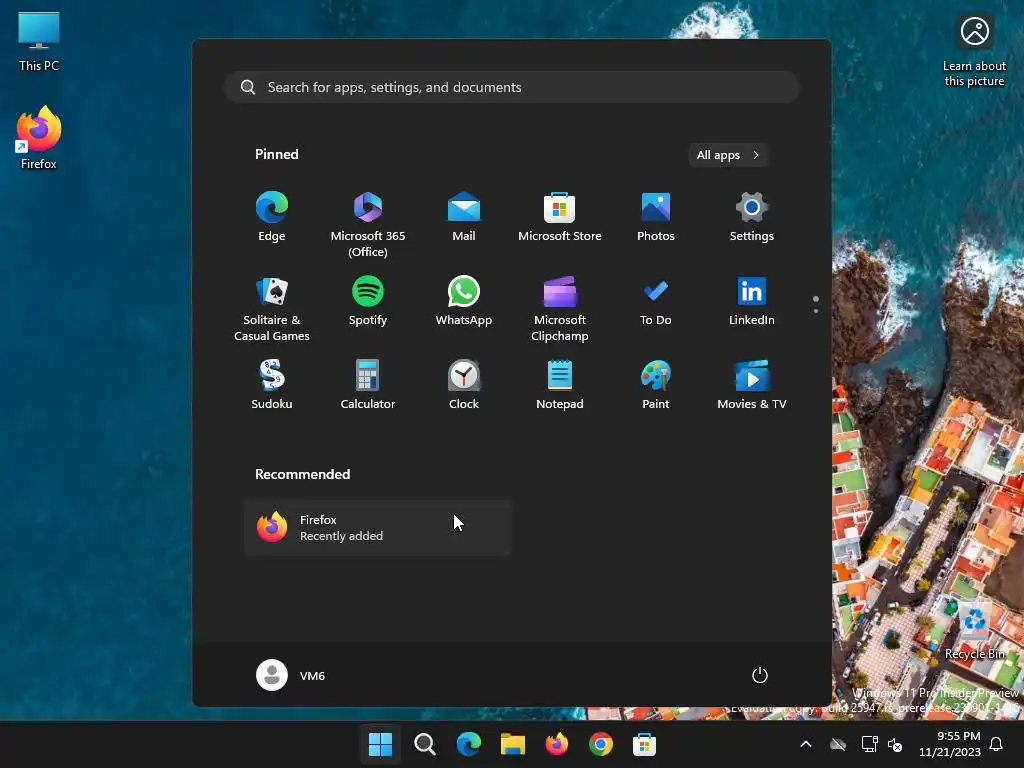Viewport: 1024px width, 768px height.
Task: Click the Power button in Start menu
Action: tap(760, 675)
